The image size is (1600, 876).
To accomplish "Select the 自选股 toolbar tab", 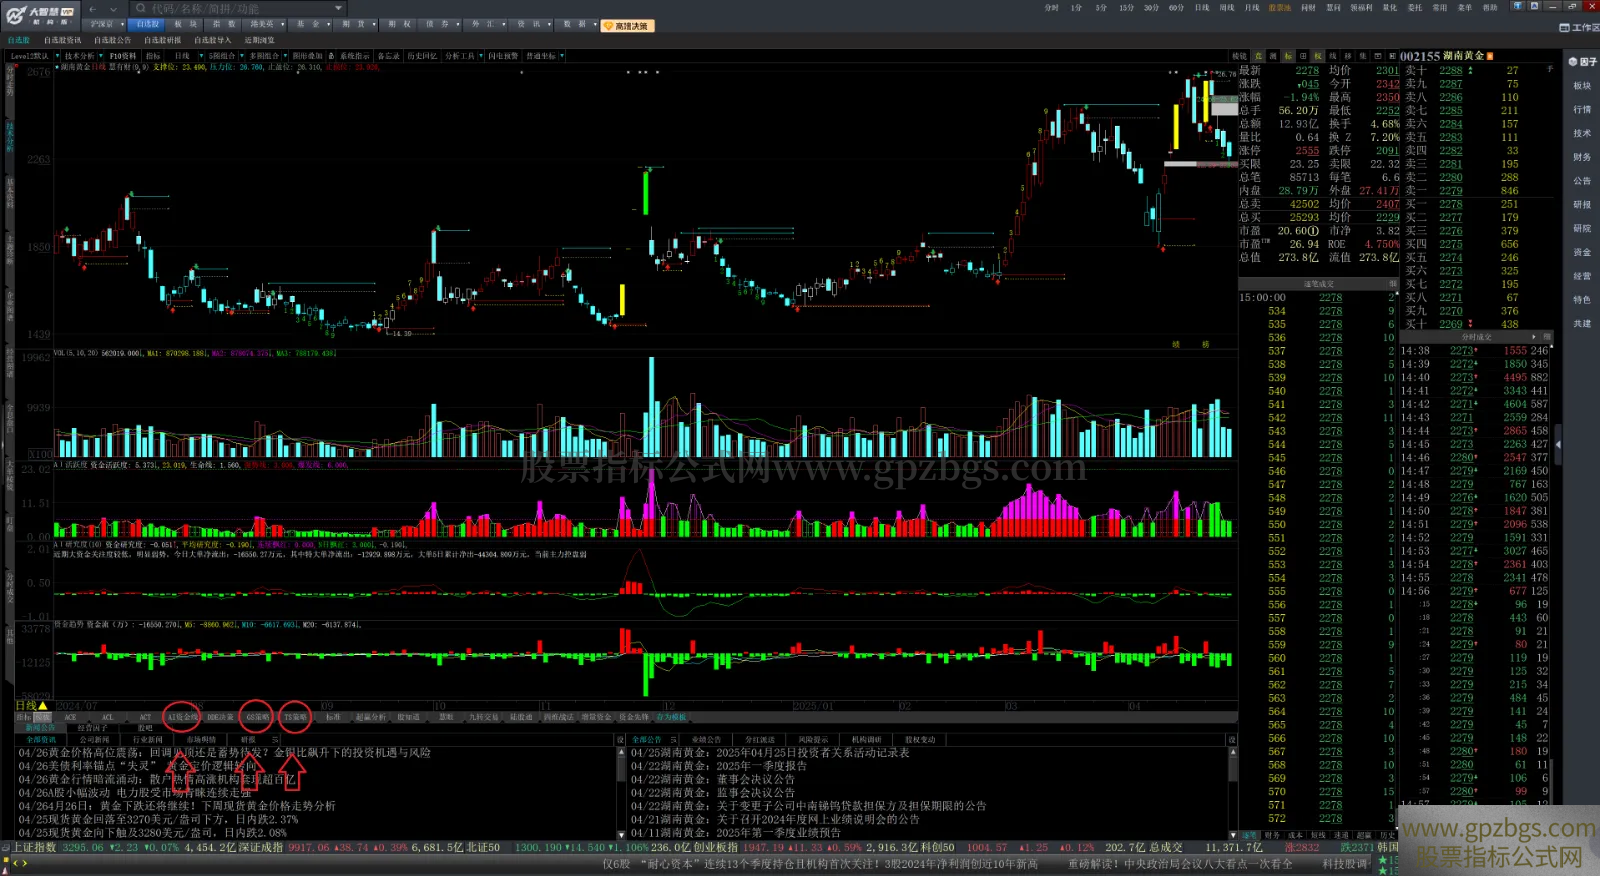I will tap(148, 24).
